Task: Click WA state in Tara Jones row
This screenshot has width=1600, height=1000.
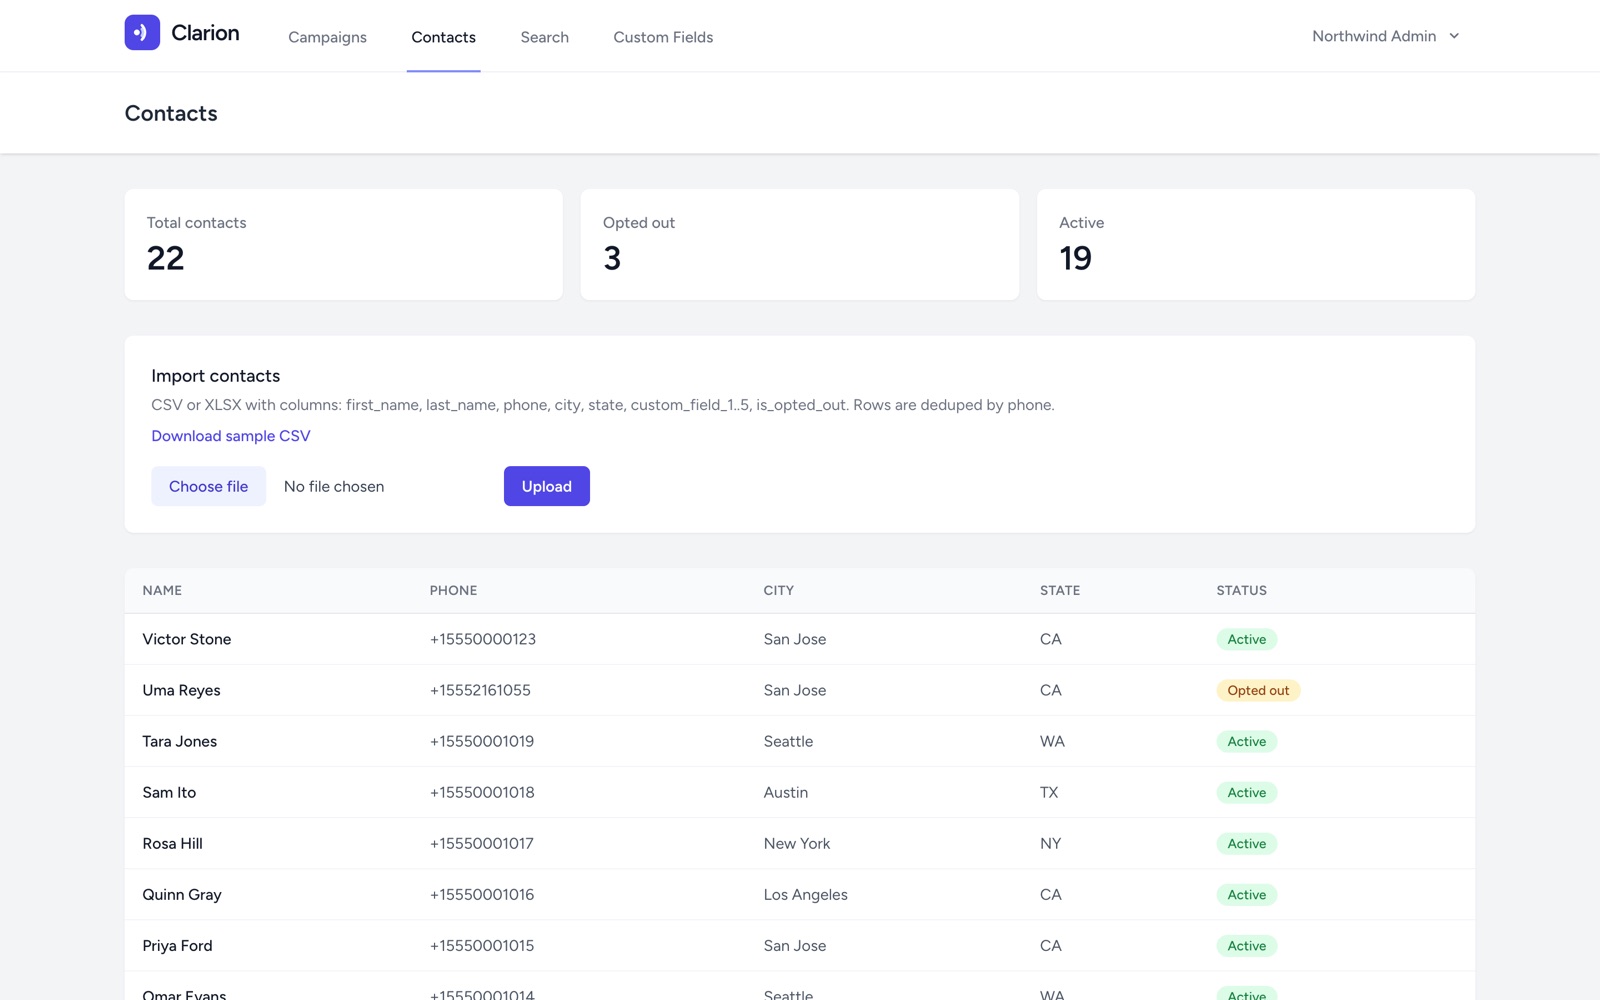Action: tap(1052, 741)
